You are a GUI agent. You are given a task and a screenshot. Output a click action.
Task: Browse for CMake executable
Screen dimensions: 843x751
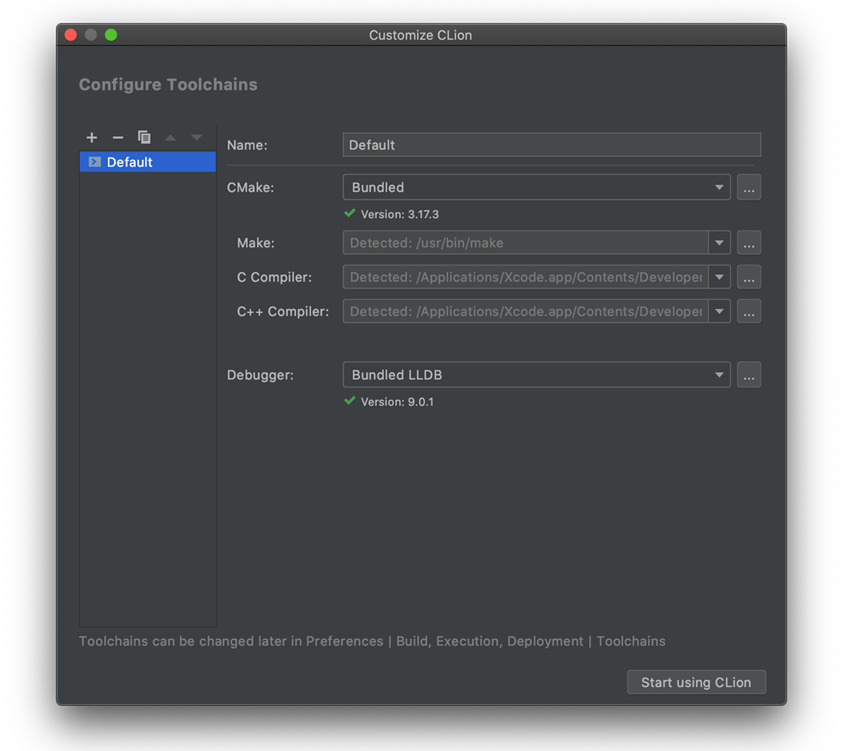click(x=749, y=187)
